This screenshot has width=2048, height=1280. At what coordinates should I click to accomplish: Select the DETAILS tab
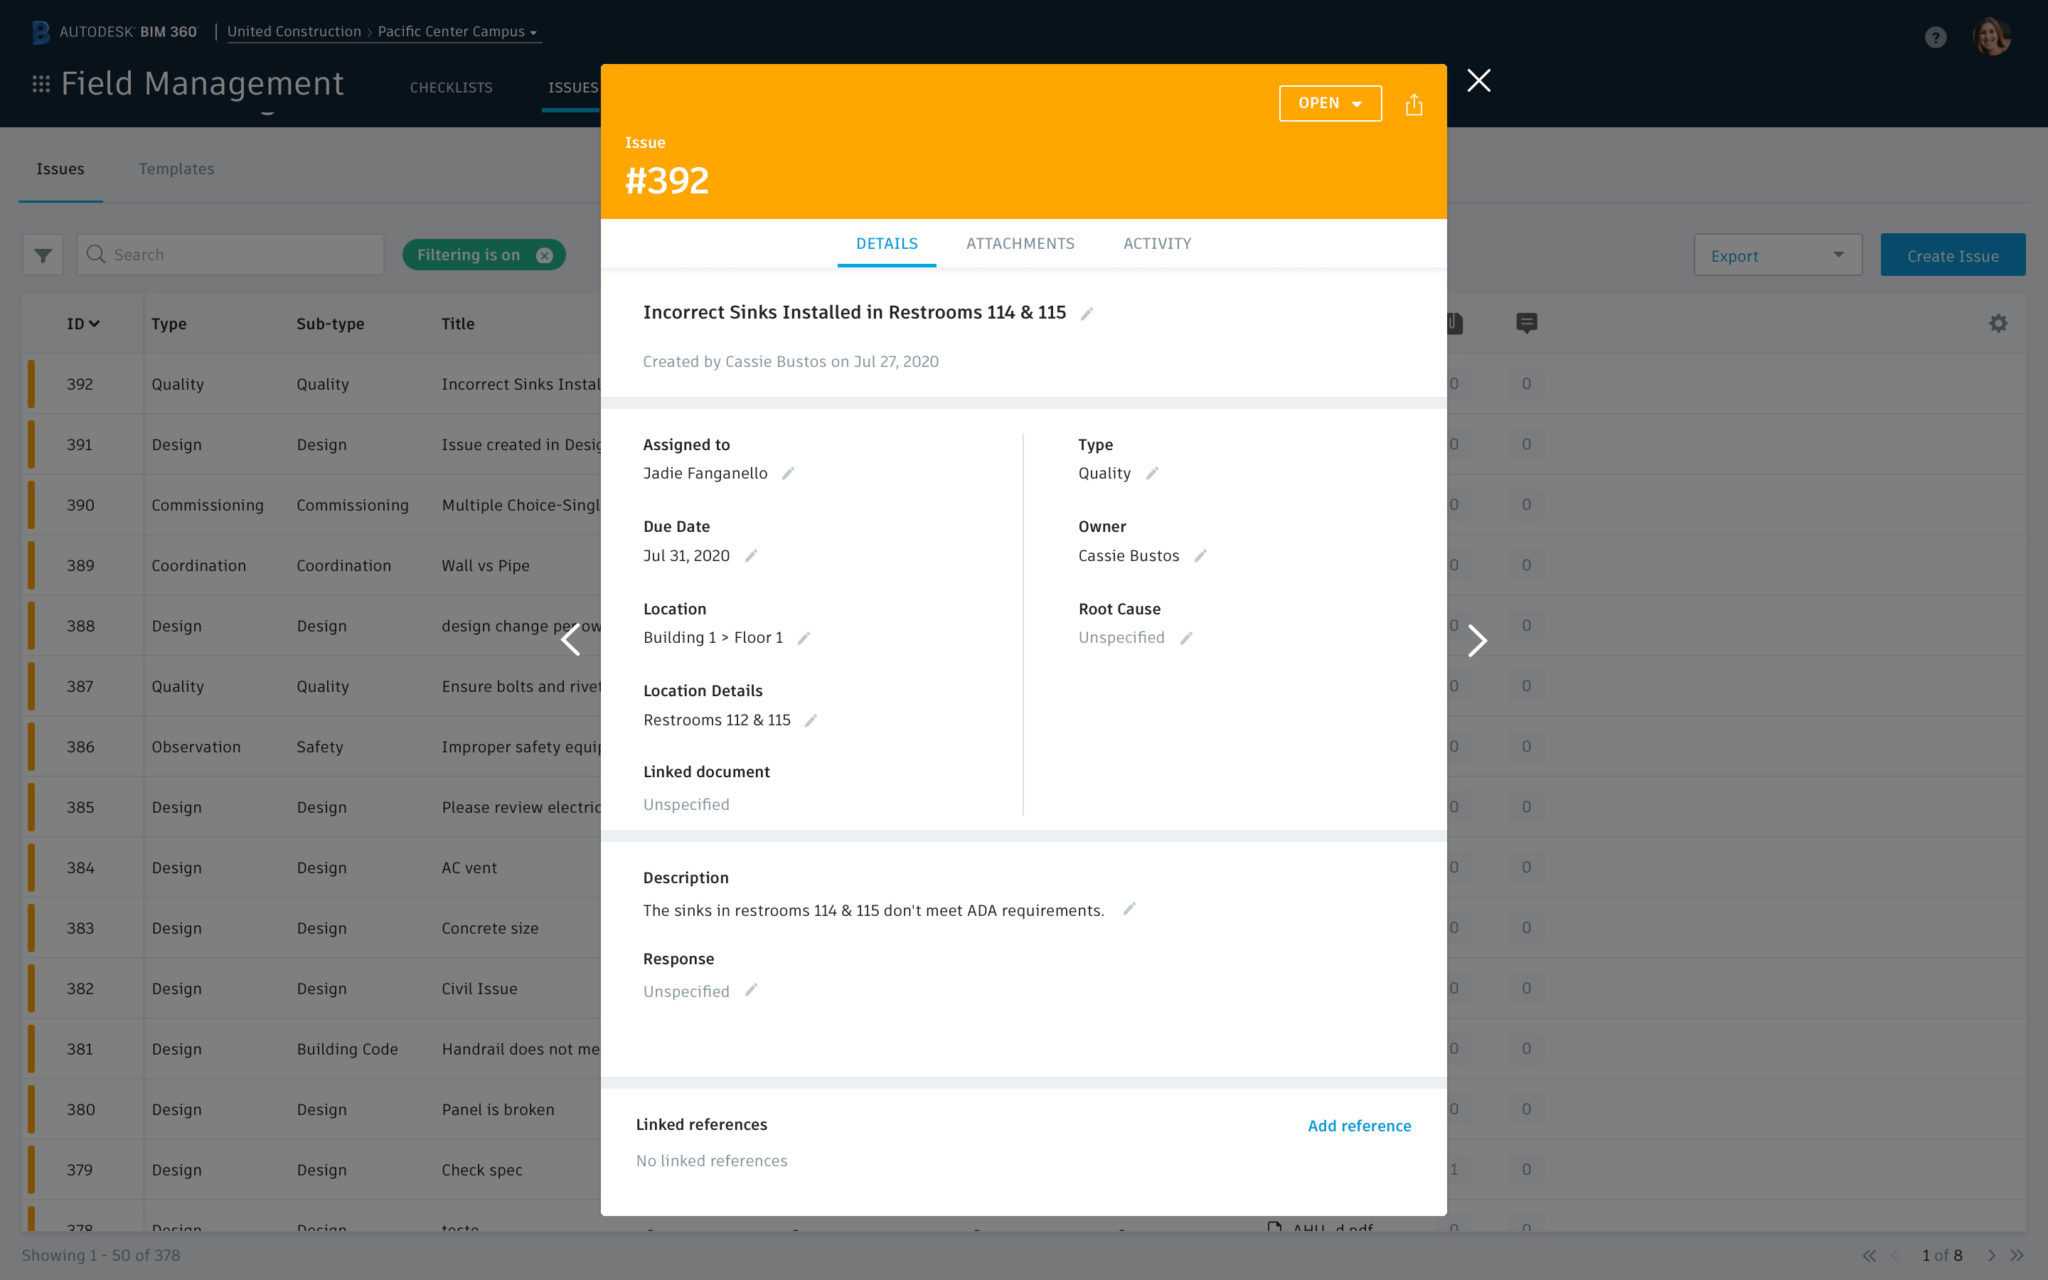(x=886, y=244)
